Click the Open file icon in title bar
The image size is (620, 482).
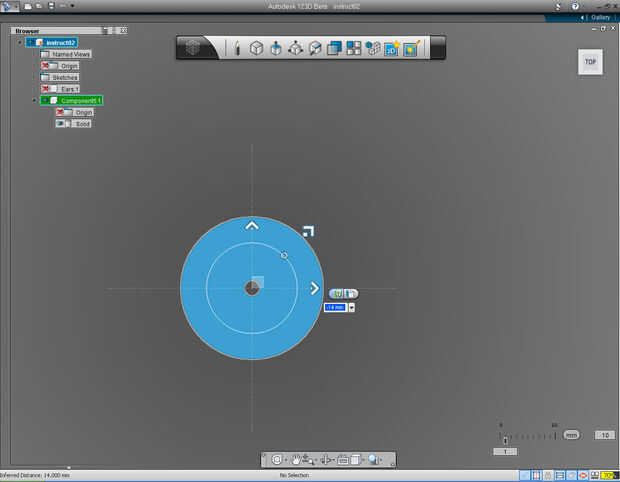(x=39, y=6)
